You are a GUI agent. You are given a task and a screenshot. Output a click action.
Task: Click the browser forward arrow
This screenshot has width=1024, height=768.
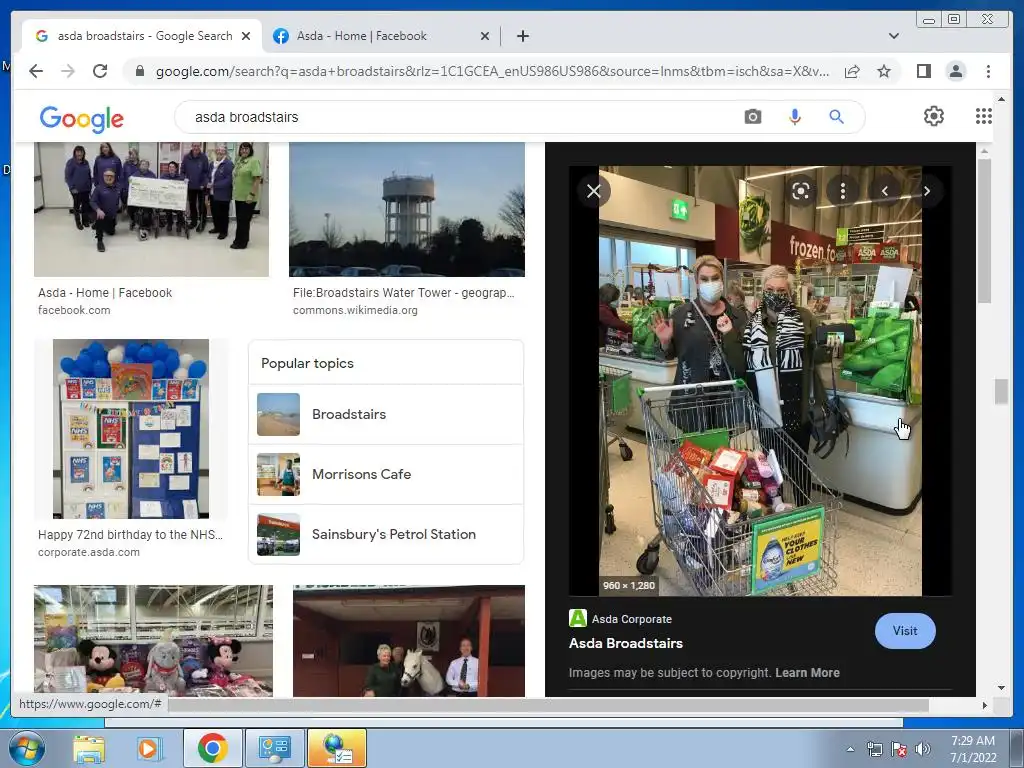tap(68, 71)
